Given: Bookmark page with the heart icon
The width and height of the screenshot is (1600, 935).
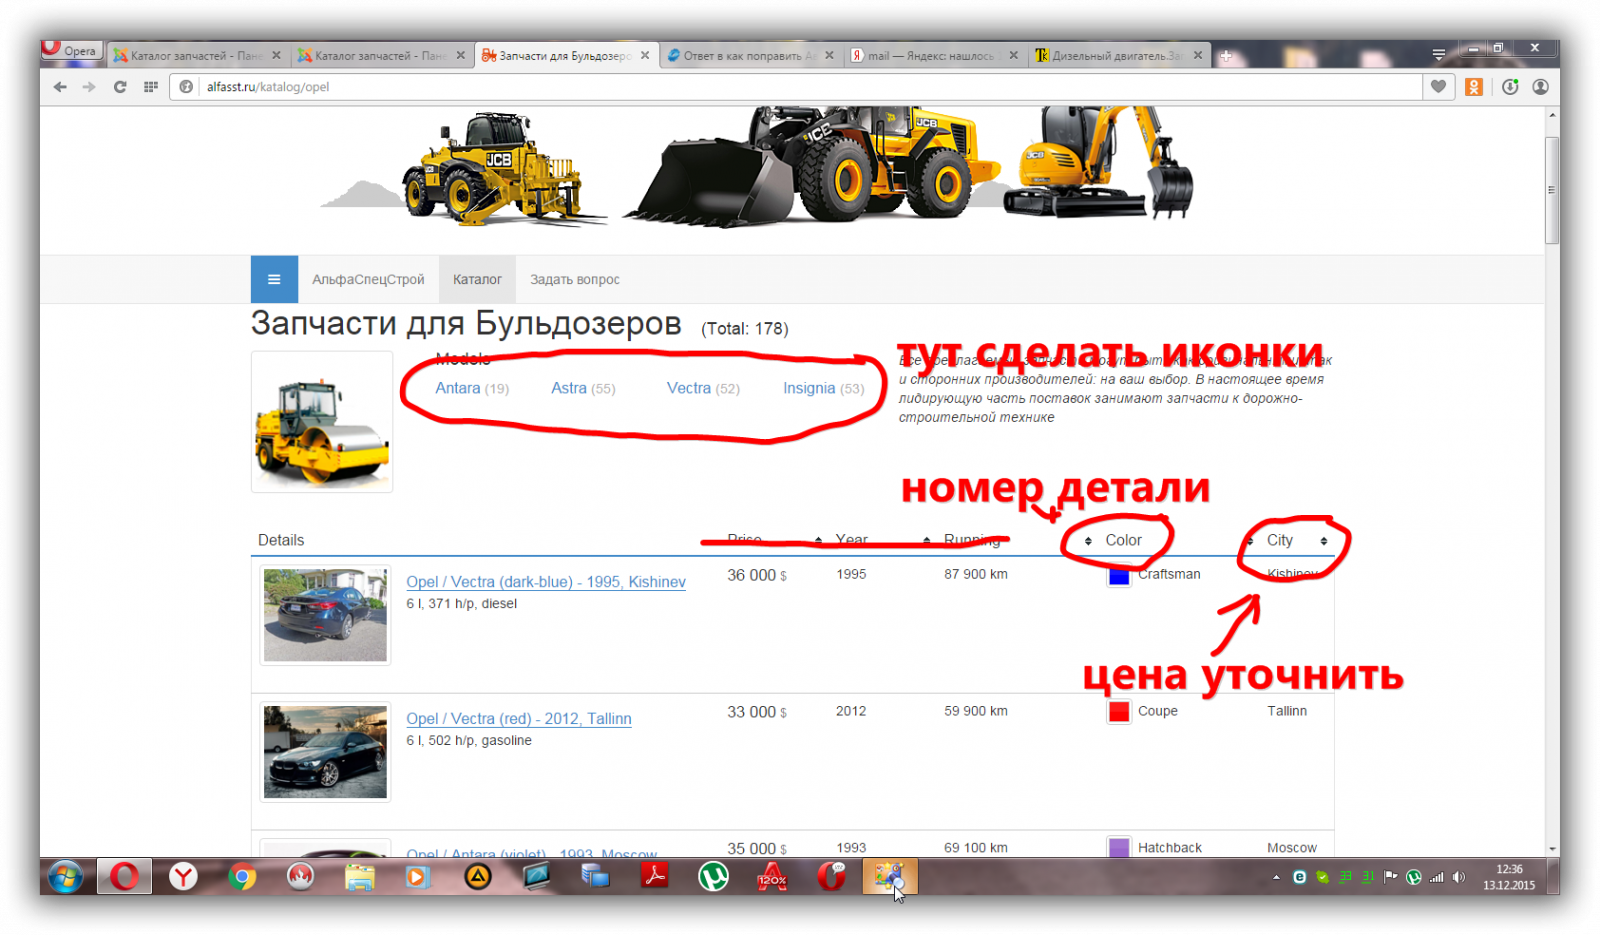Looking at the screenshot, I should click(1438, 87).
